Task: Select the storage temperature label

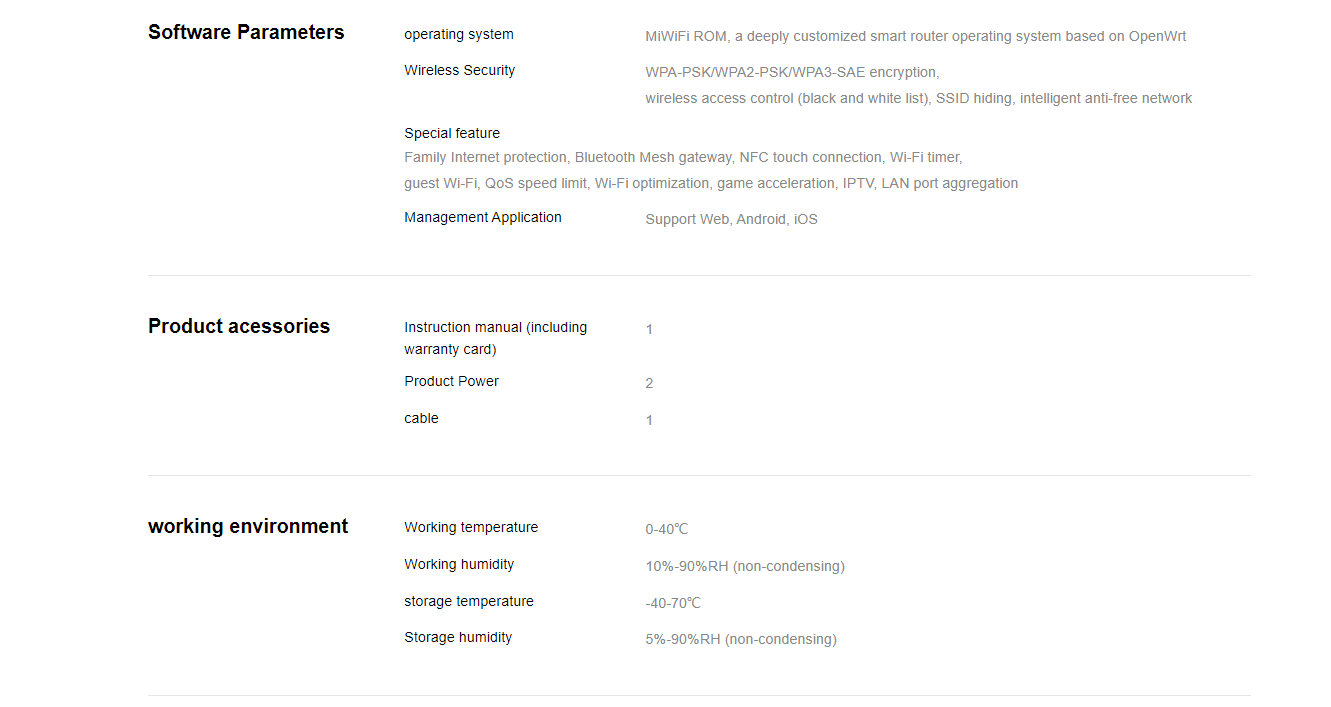Action: 469,601
